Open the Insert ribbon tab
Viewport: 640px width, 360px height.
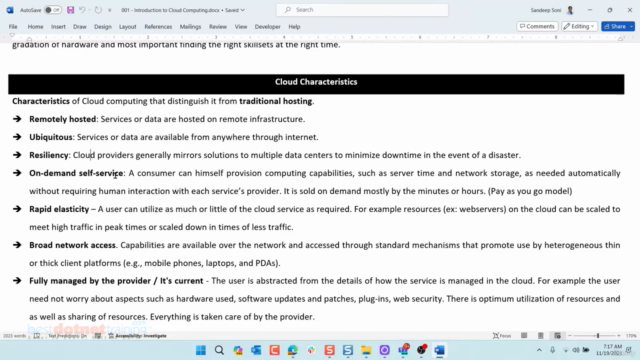[x=58, y=27]
